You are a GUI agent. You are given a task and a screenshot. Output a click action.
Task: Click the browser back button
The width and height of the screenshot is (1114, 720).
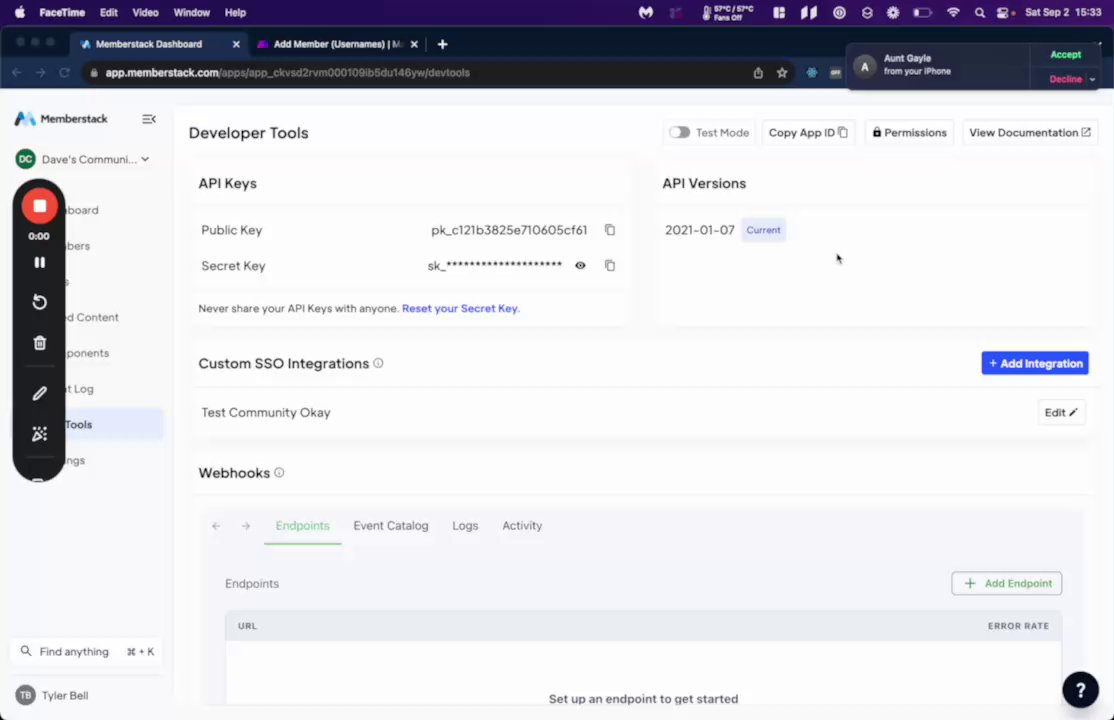17,72
